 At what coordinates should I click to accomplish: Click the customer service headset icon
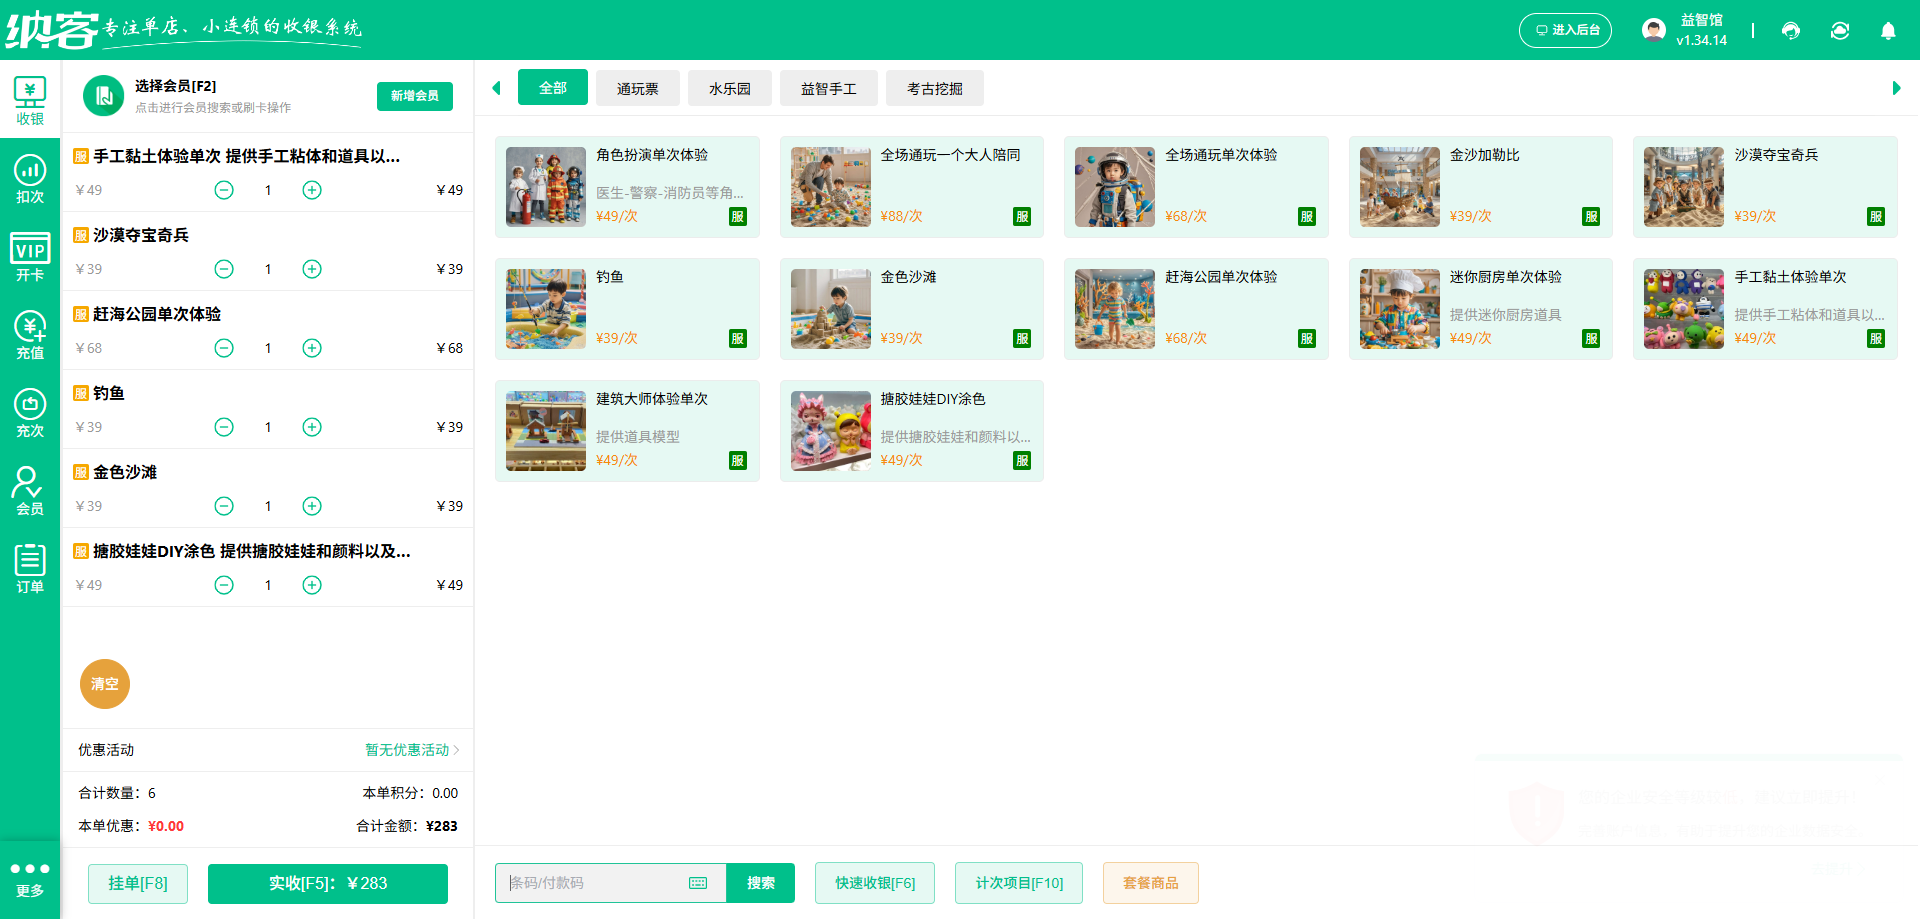(1791, 31)
